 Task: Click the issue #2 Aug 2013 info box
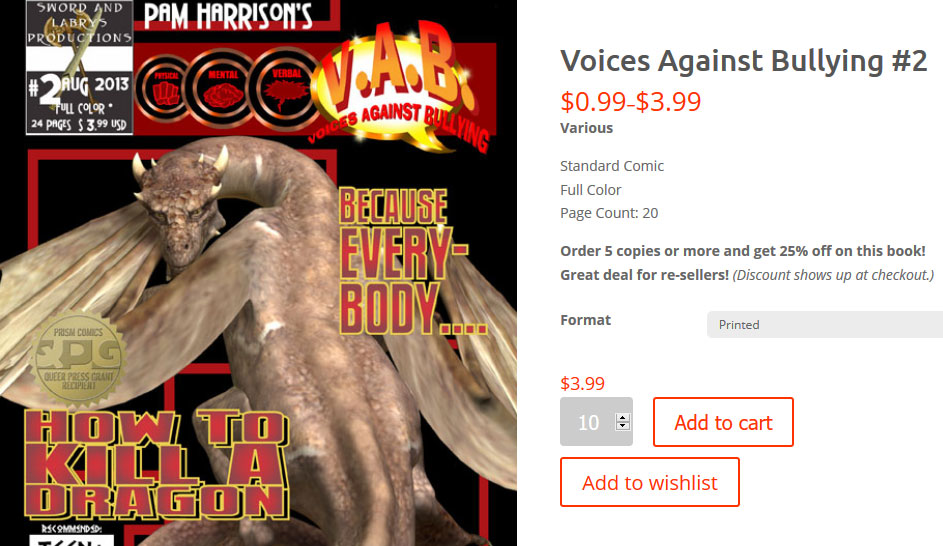tap(79, 102)
